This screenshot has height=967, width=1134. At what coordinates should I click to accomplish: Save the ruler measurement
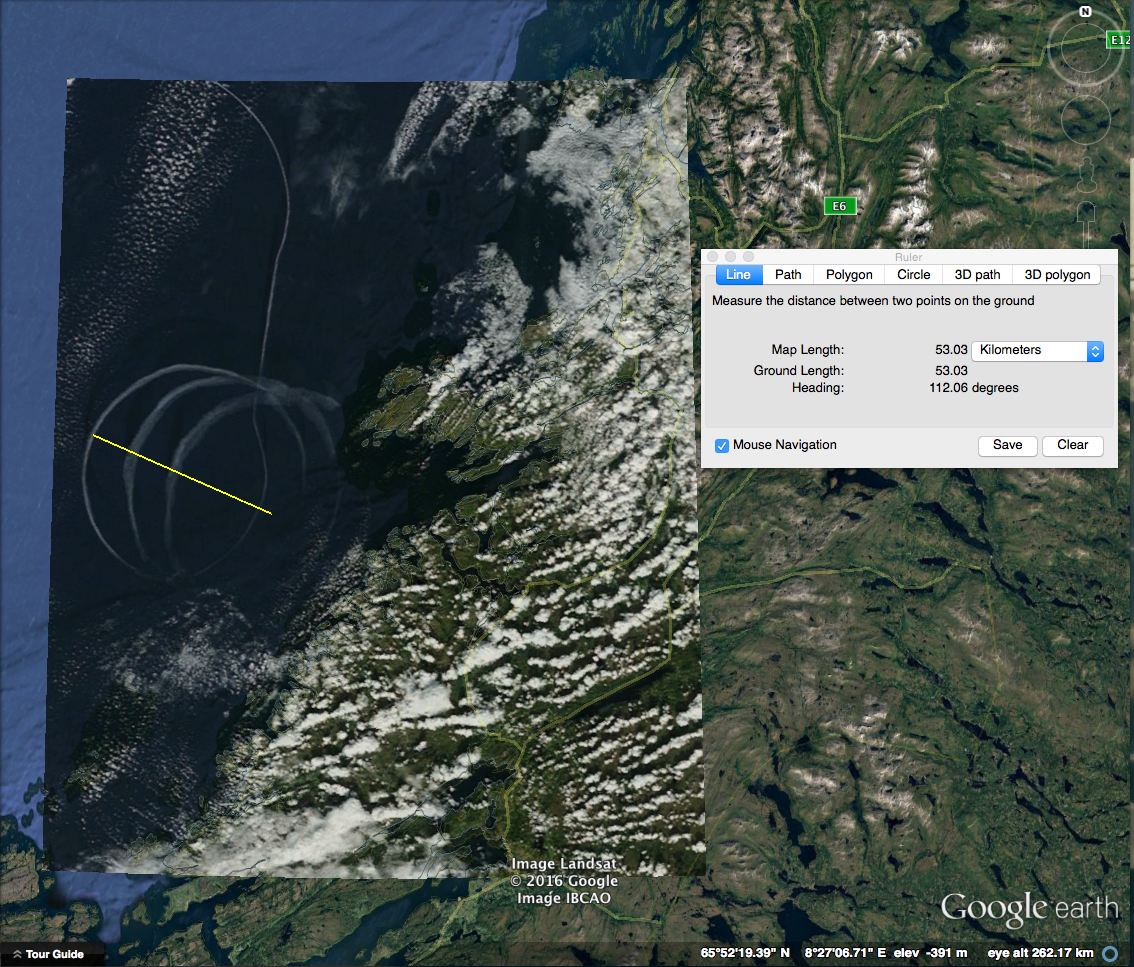[x=1007, y=445]
